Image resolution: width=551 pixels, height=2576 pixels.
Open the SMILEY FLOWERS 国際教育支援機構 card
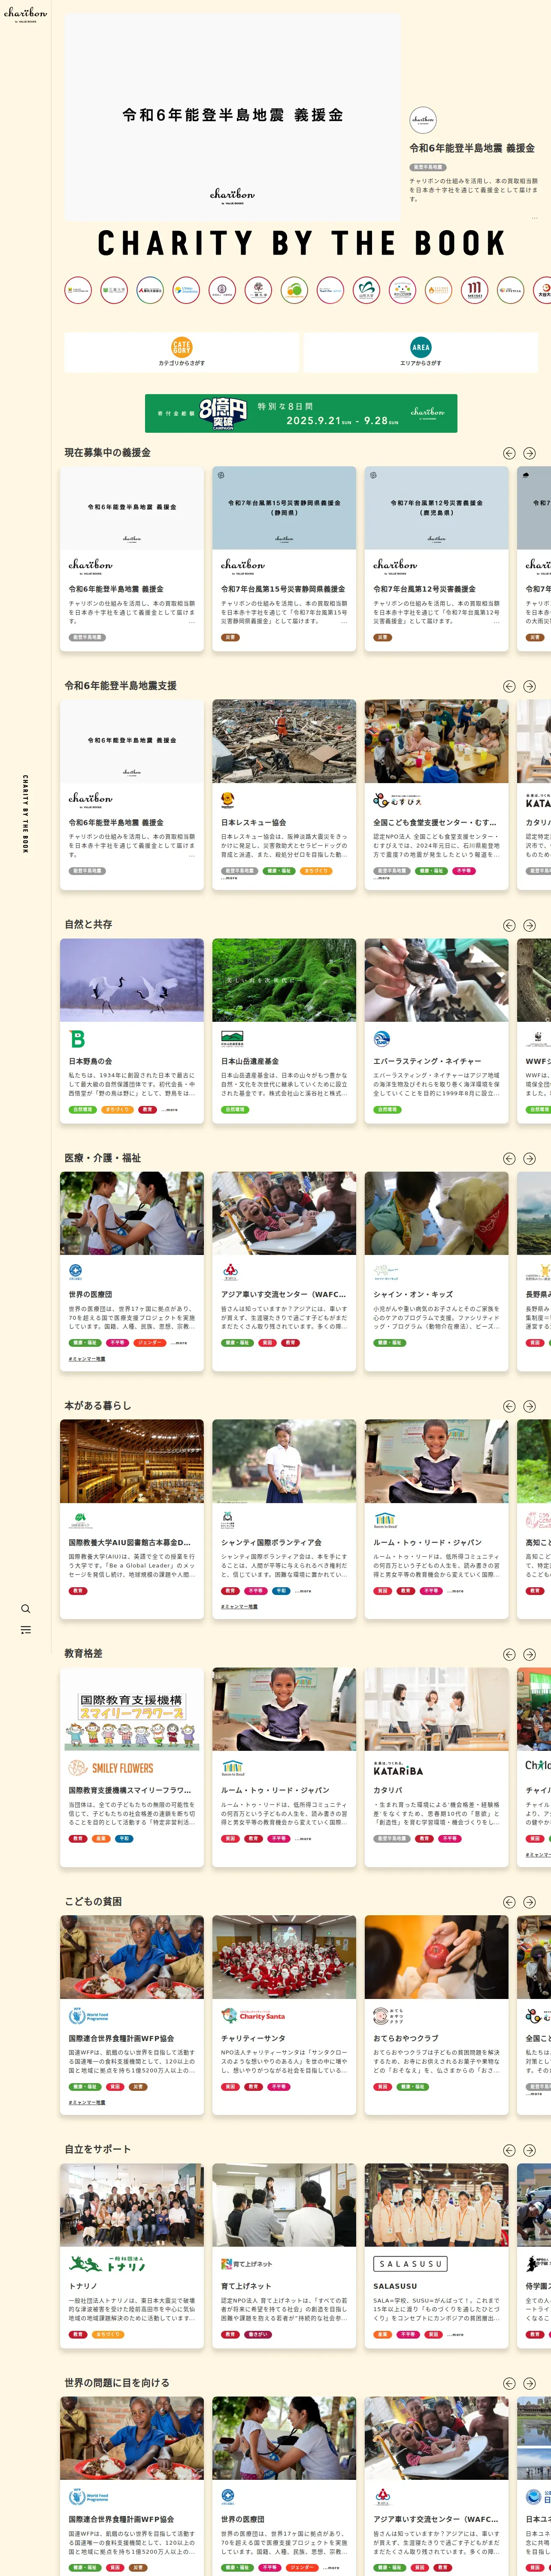(x=132, y=1767)
